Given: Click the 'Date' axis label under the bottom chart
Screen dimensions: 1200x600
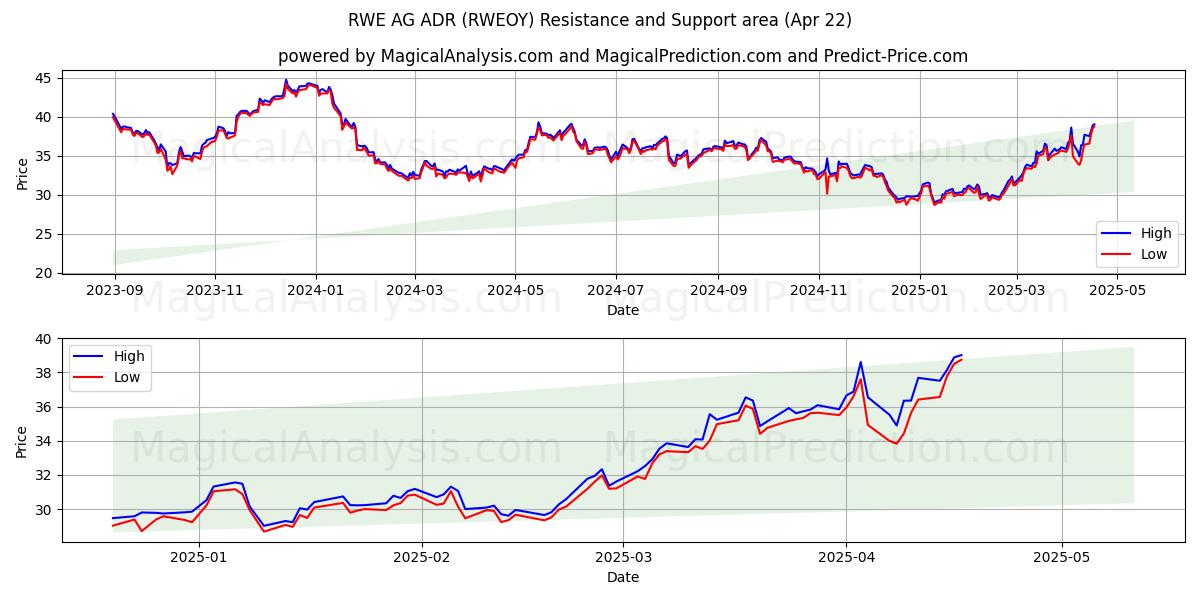Looking at the screenshot, I should coord(622,578).
